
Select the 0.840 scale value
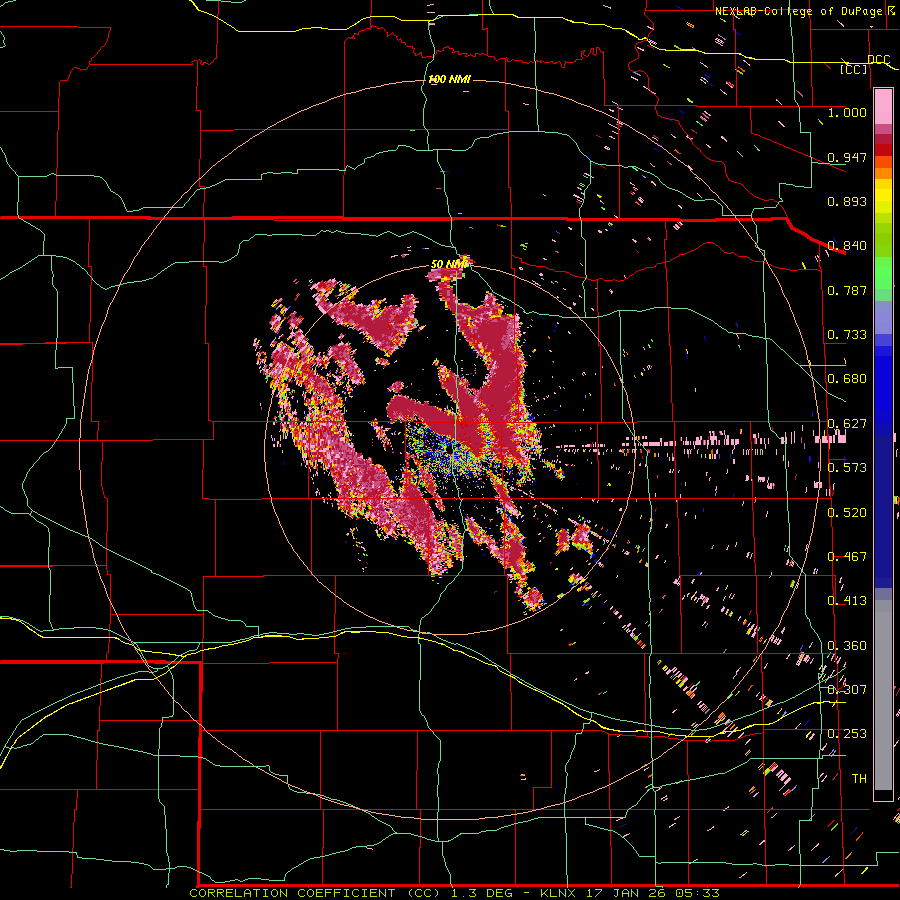pyautogui.click(x=847, y=246)
